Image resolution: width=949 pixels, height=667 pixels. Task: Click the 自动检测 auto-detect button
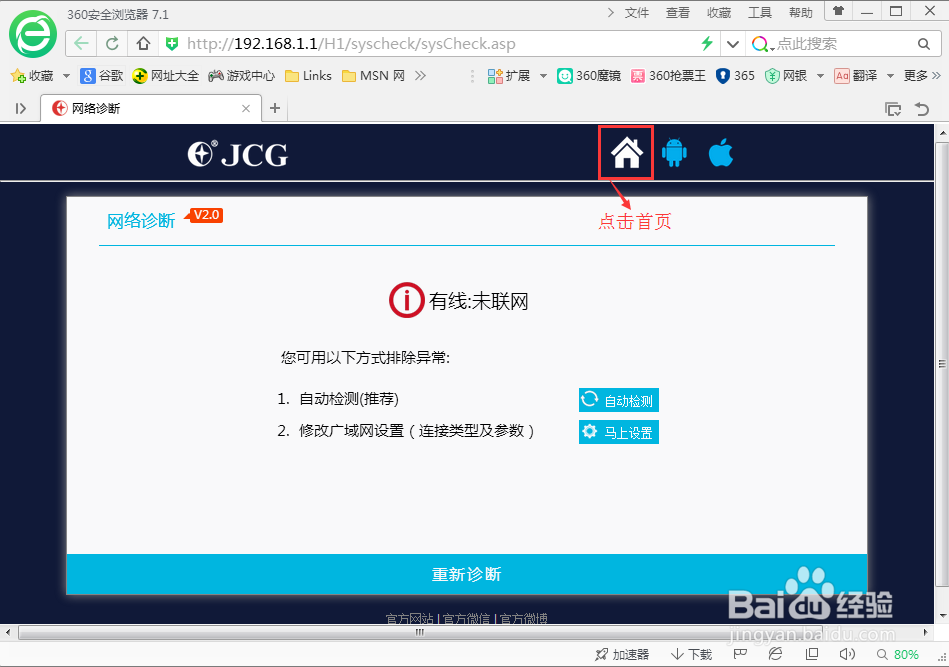click(618, 399)
